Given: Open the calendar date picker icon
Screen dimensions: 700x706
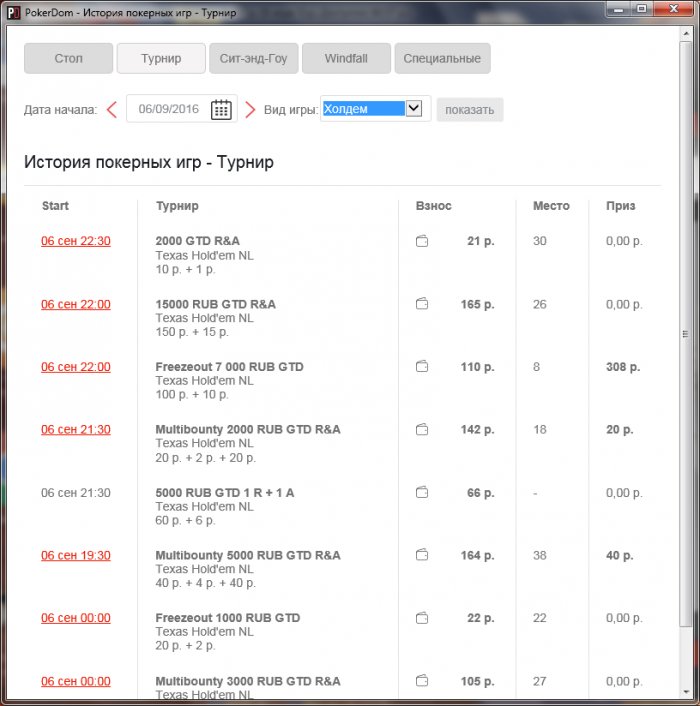Looking at the screenshot, I should point(221,109).
